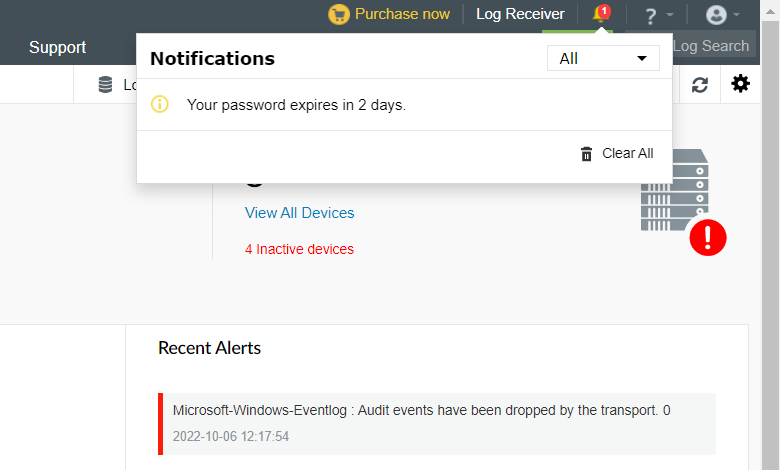This screenshot has width=780, height=470.
Task: Click the Purchase now link
Action: pos(402,14)
